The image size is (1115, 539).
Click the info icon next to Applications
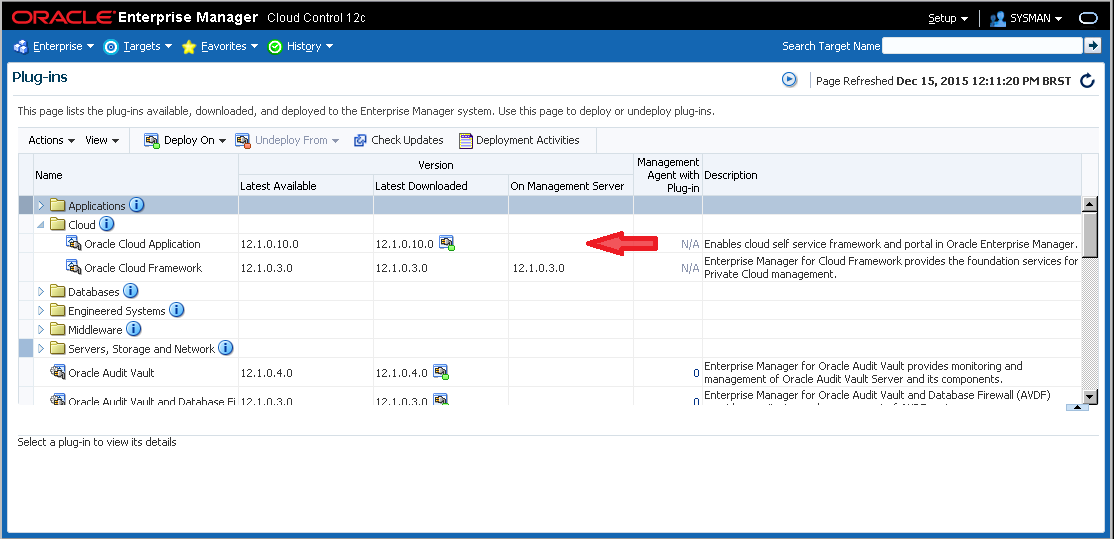point(137,205)
